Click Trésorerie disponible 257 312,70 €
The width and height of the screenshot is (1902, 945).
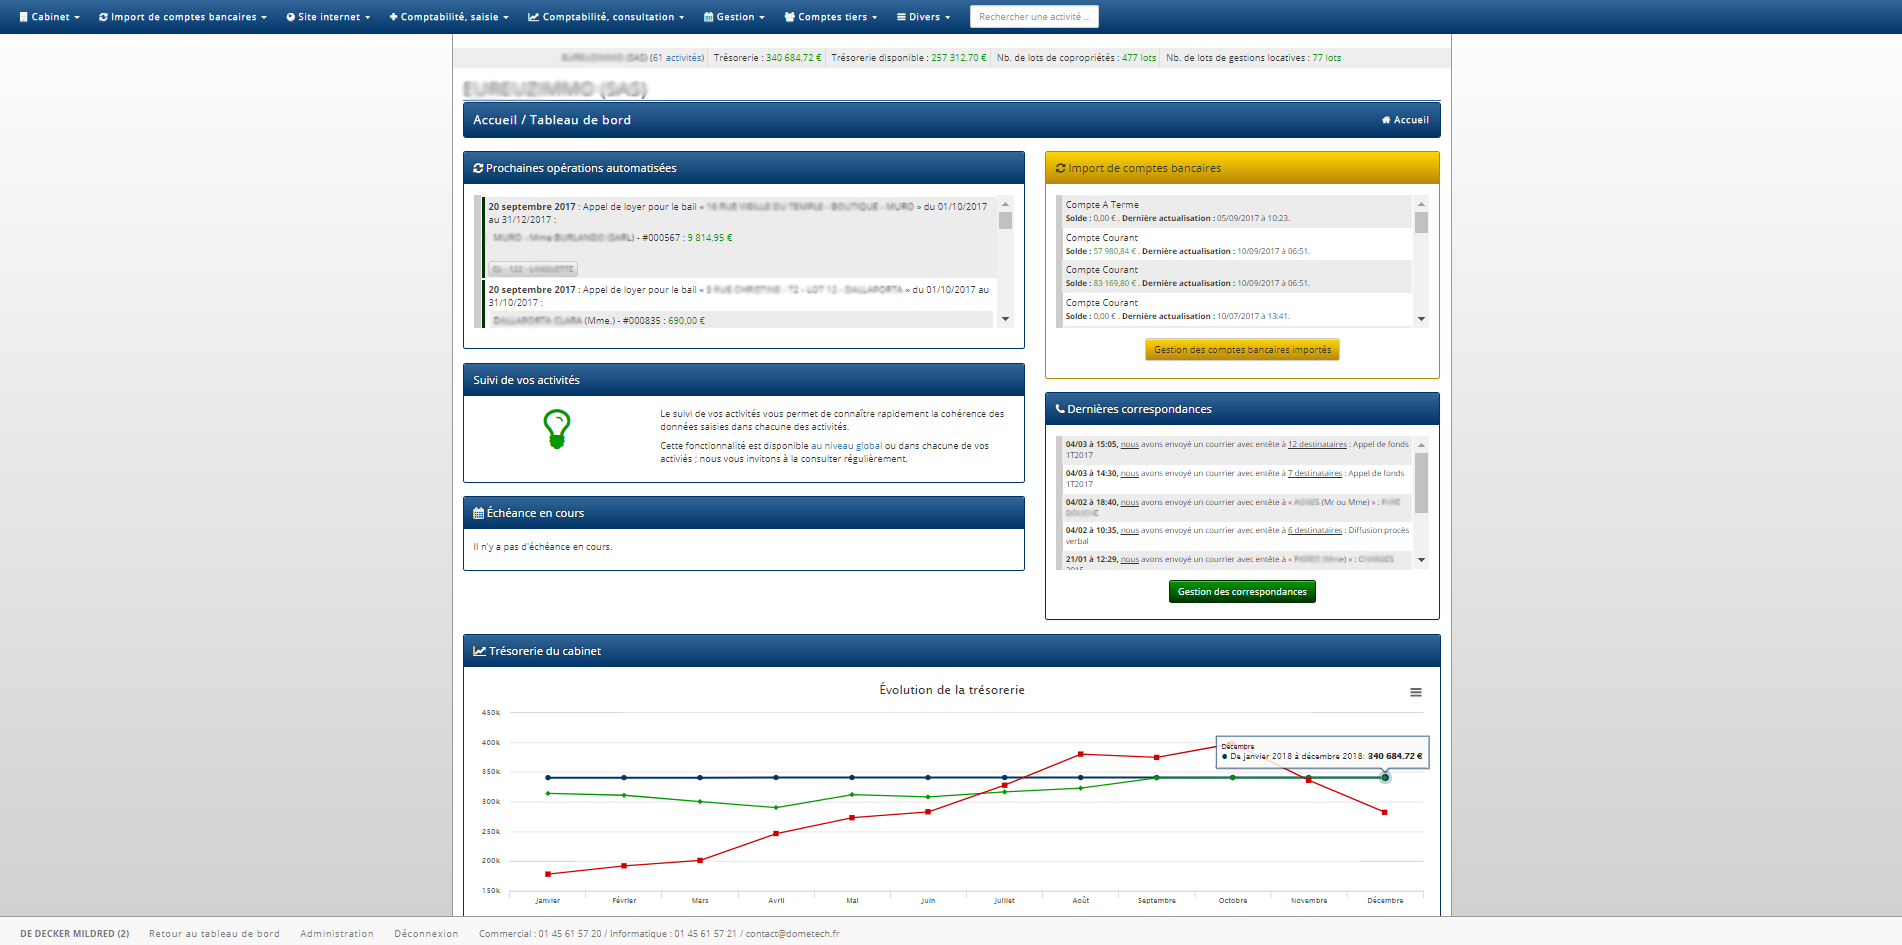(x=959, y=58)
